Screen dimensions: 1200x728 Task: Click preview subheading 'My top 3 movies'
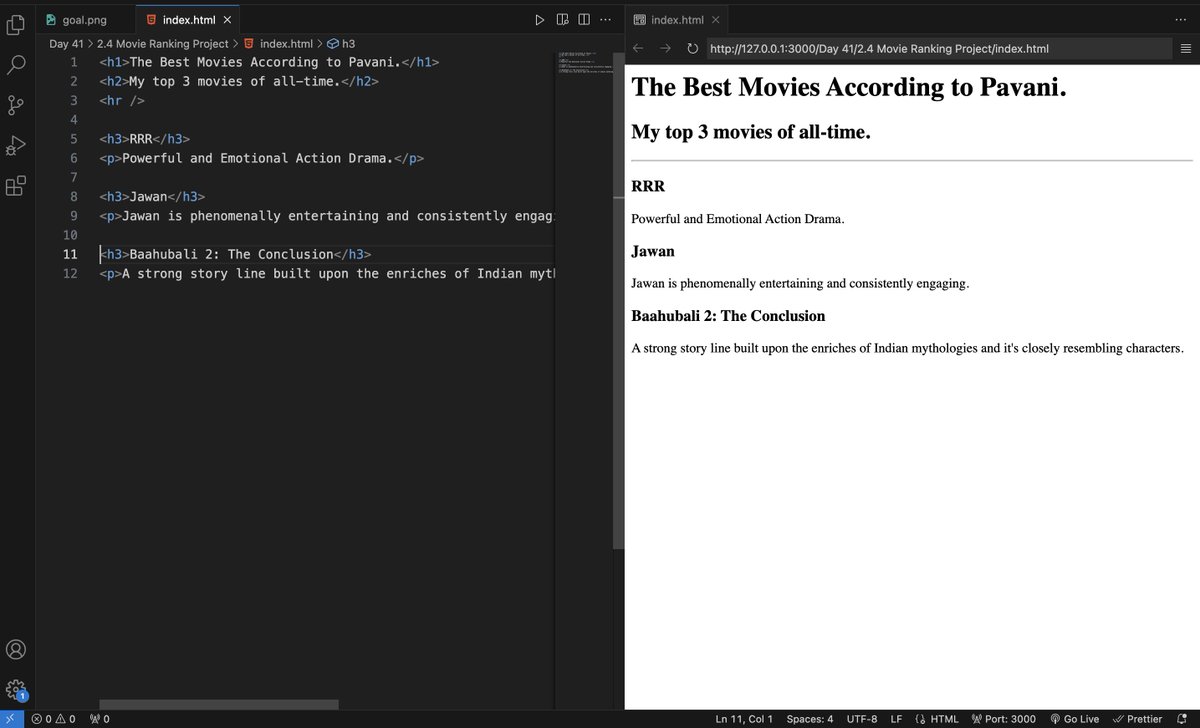coord(751,131)
